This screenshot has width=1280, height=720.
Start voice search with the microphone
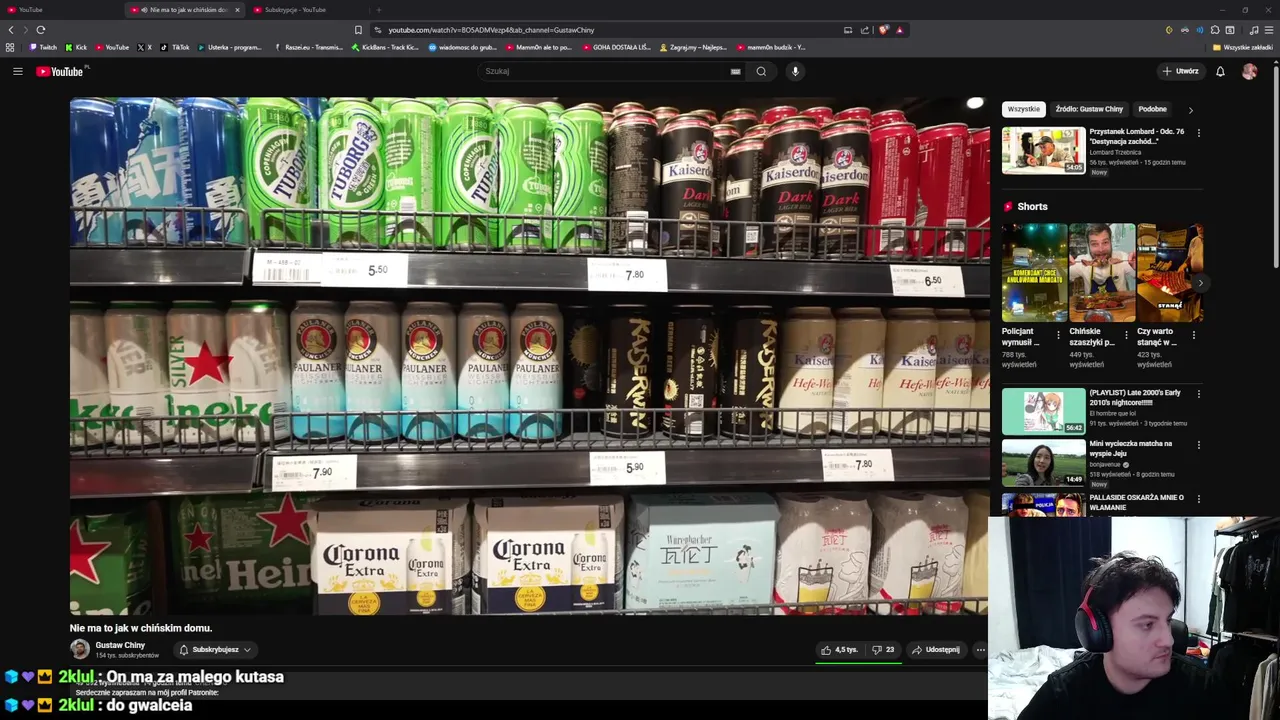[795, 71]
